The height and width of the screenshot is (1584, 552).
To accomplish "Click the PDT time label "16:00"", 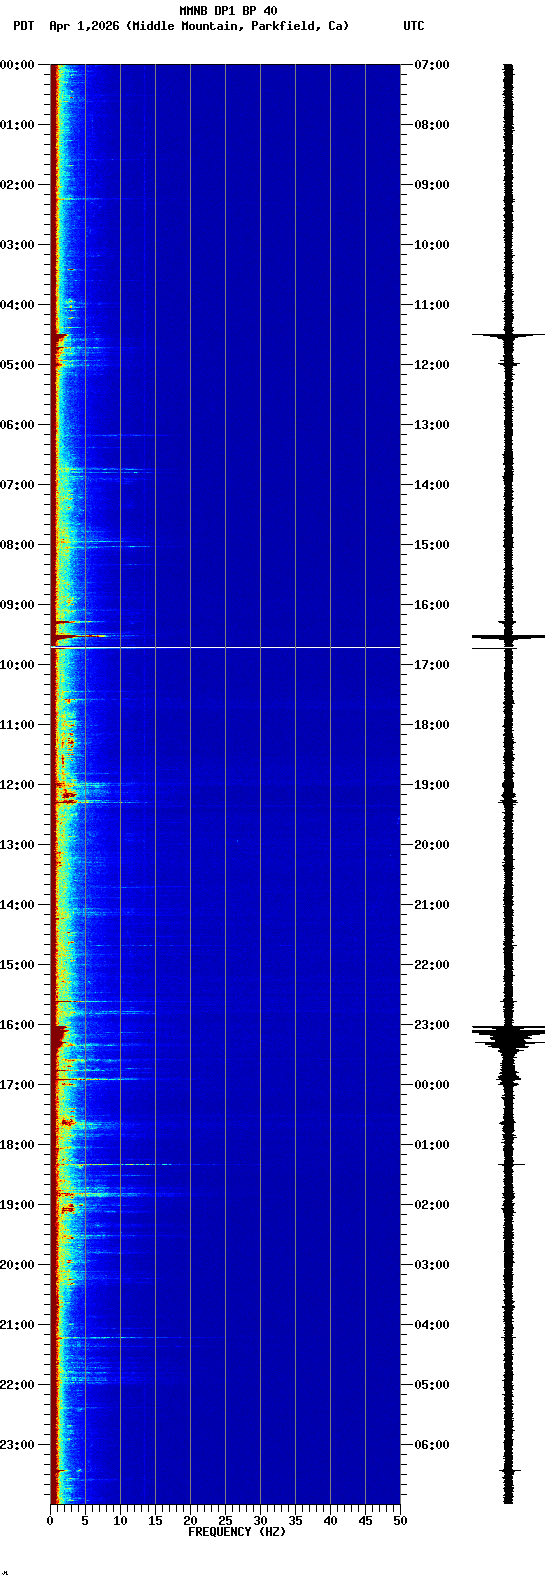I will tap(16, 1025).
